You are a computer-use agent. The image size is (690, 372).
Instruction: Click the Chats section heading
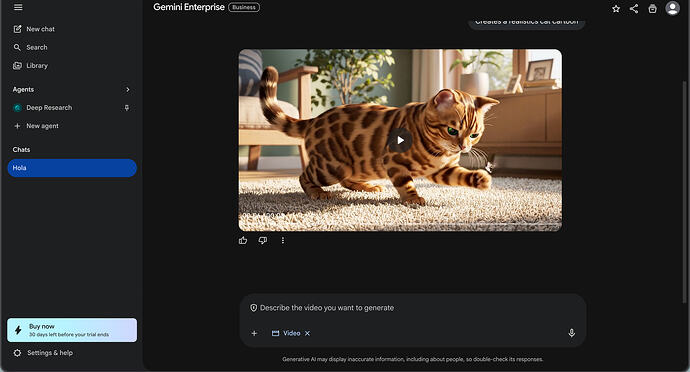point(21,150)
